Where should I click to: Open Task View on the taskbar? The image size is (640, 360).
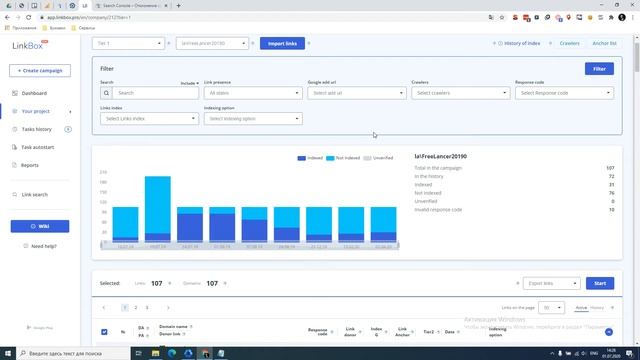coord(138,353)
